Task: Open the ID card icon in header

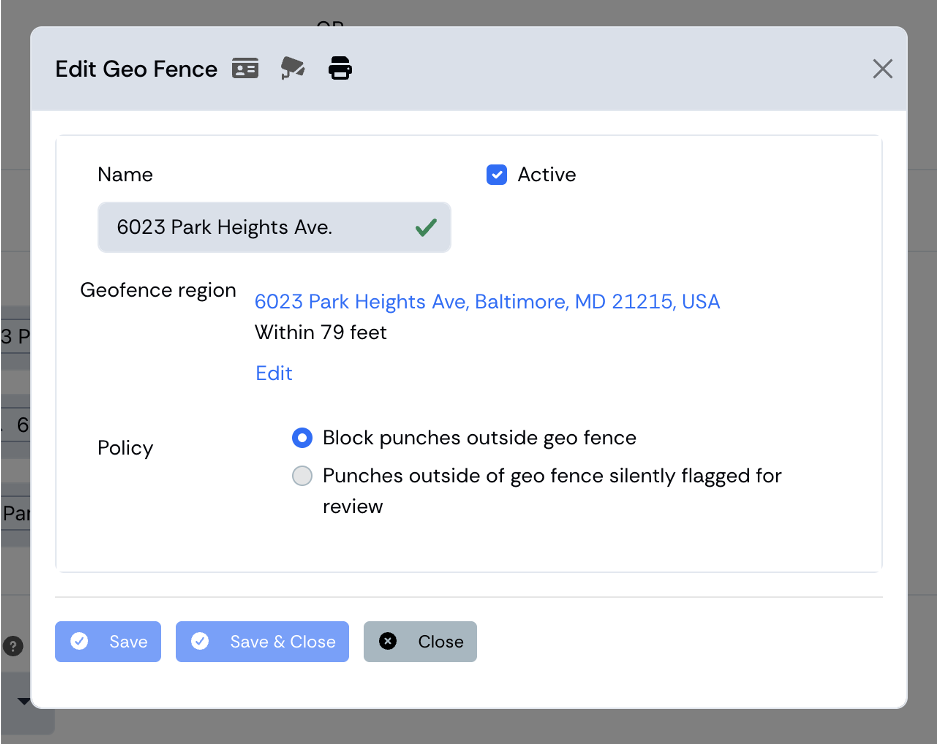Action: click(245, 69)
